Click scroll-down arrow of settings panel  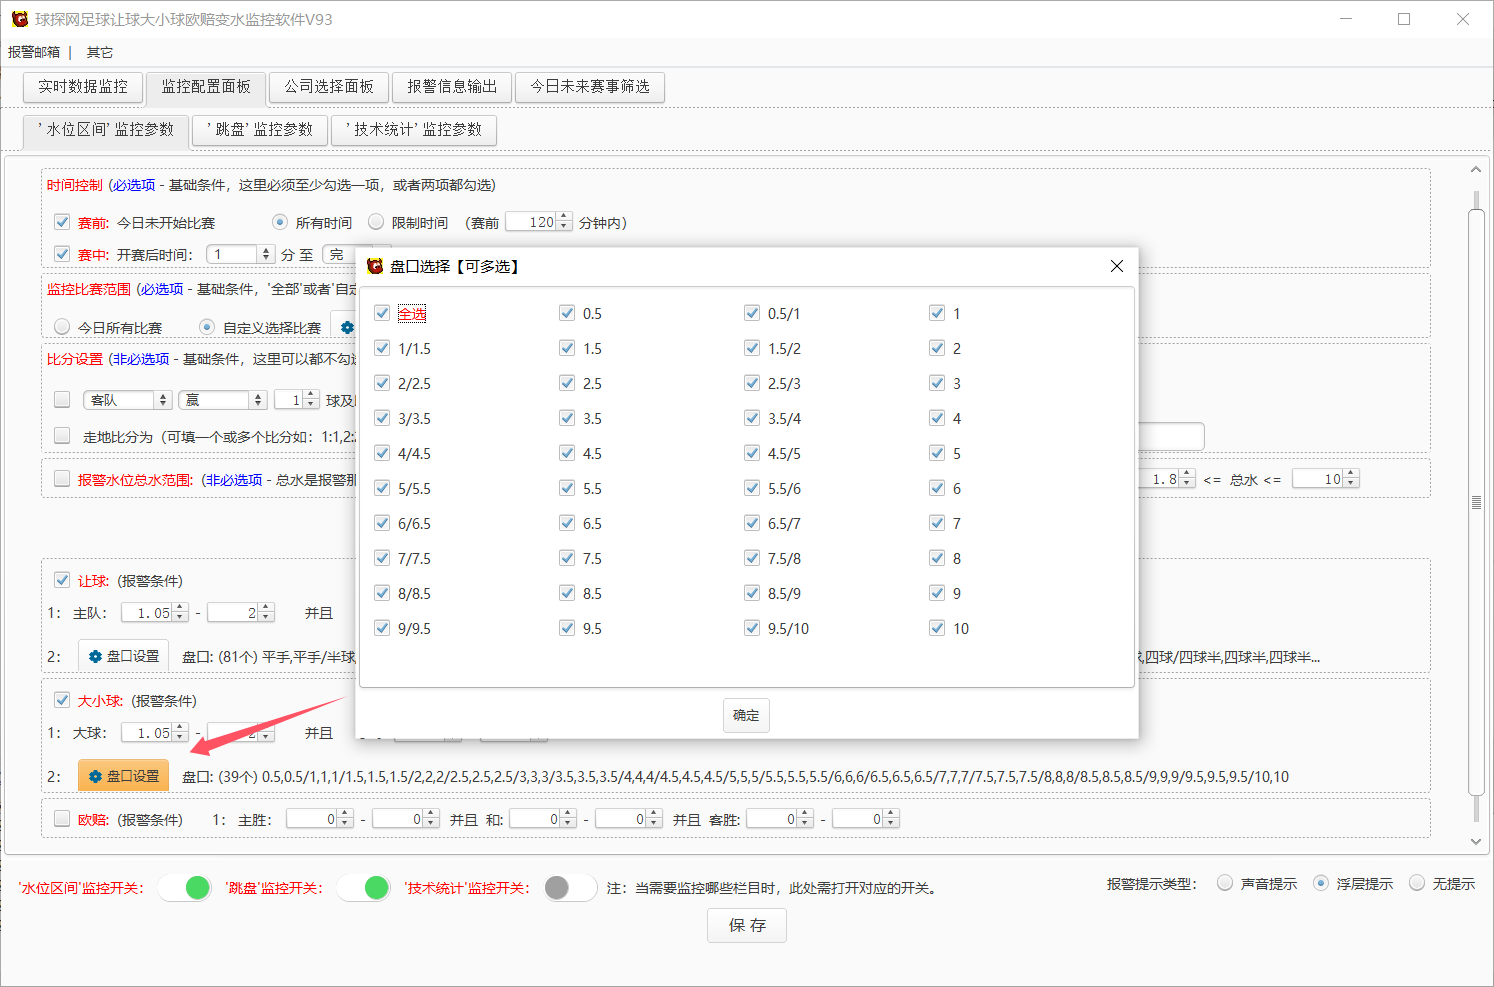click(1476, 842)
